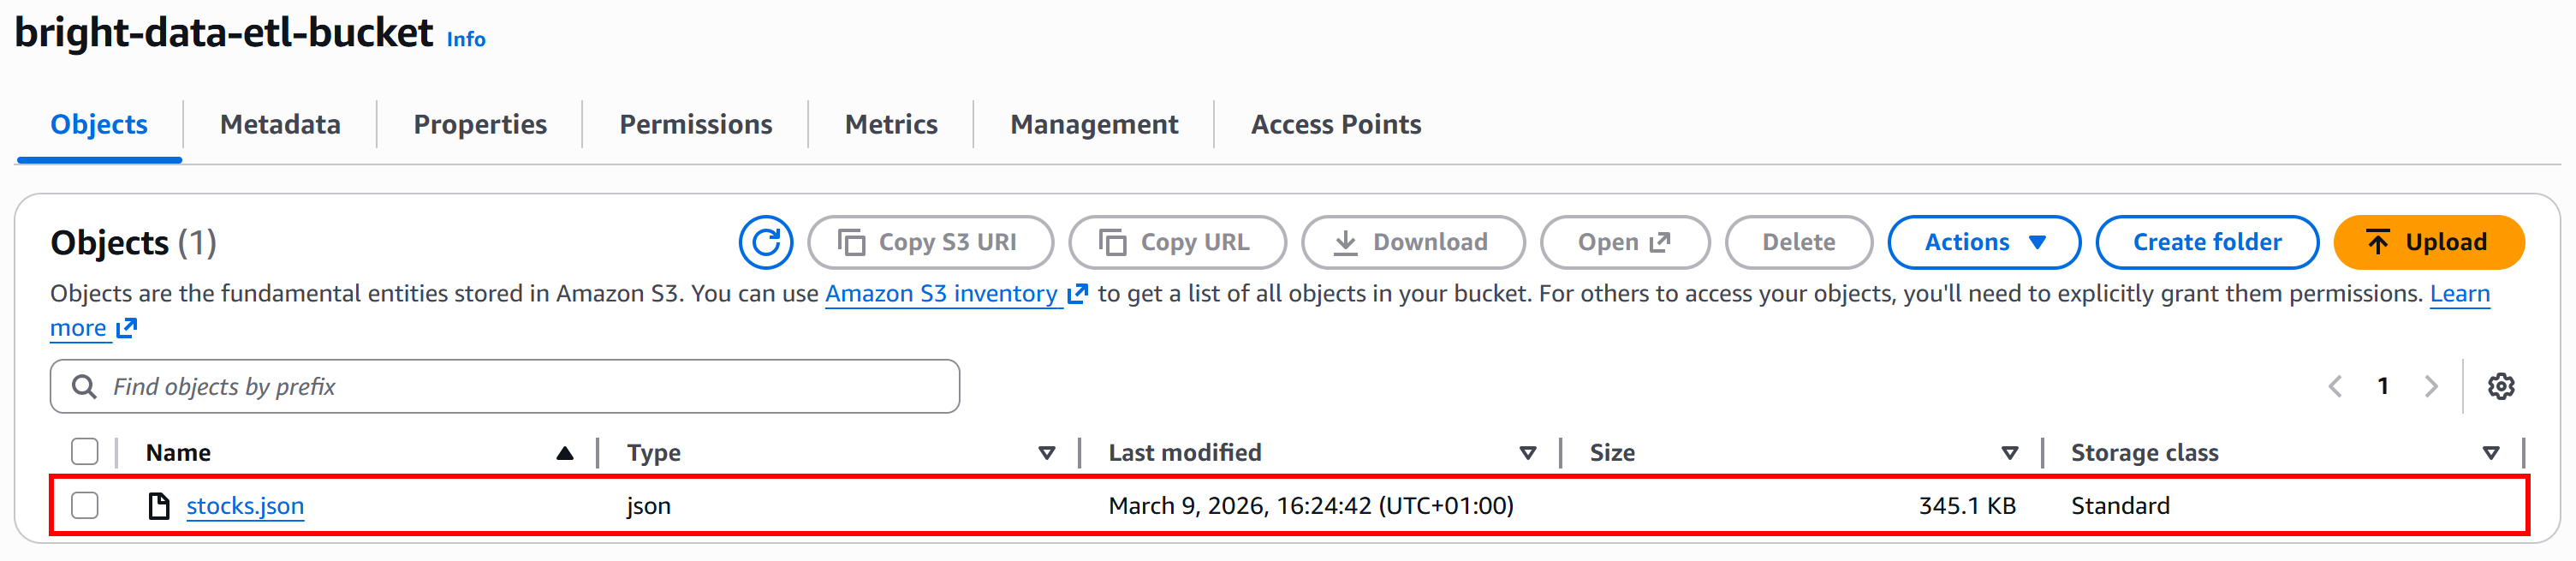Click the previous page chevron
The image size is (2576, 561).
click(x=2335, y=386)
